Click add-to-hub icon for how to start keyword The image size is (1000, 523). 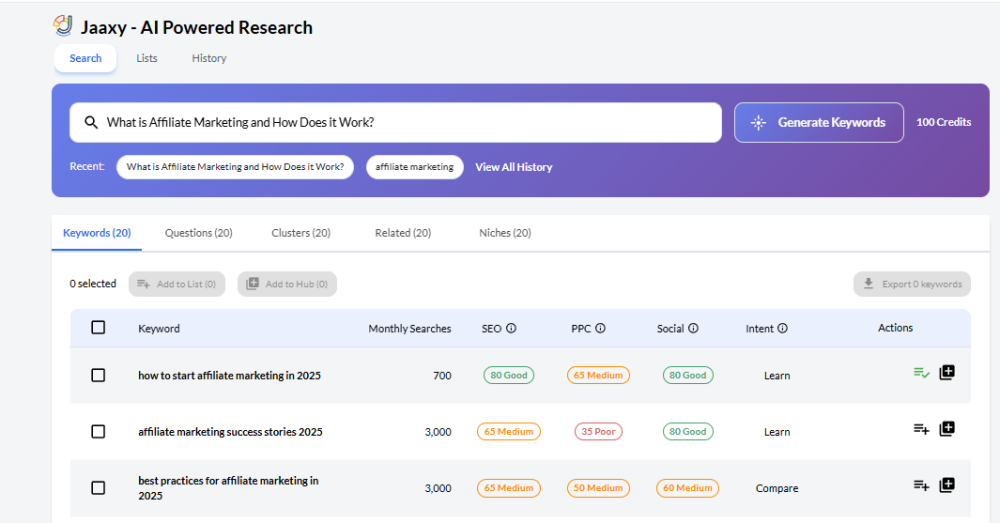pos(947,372)
